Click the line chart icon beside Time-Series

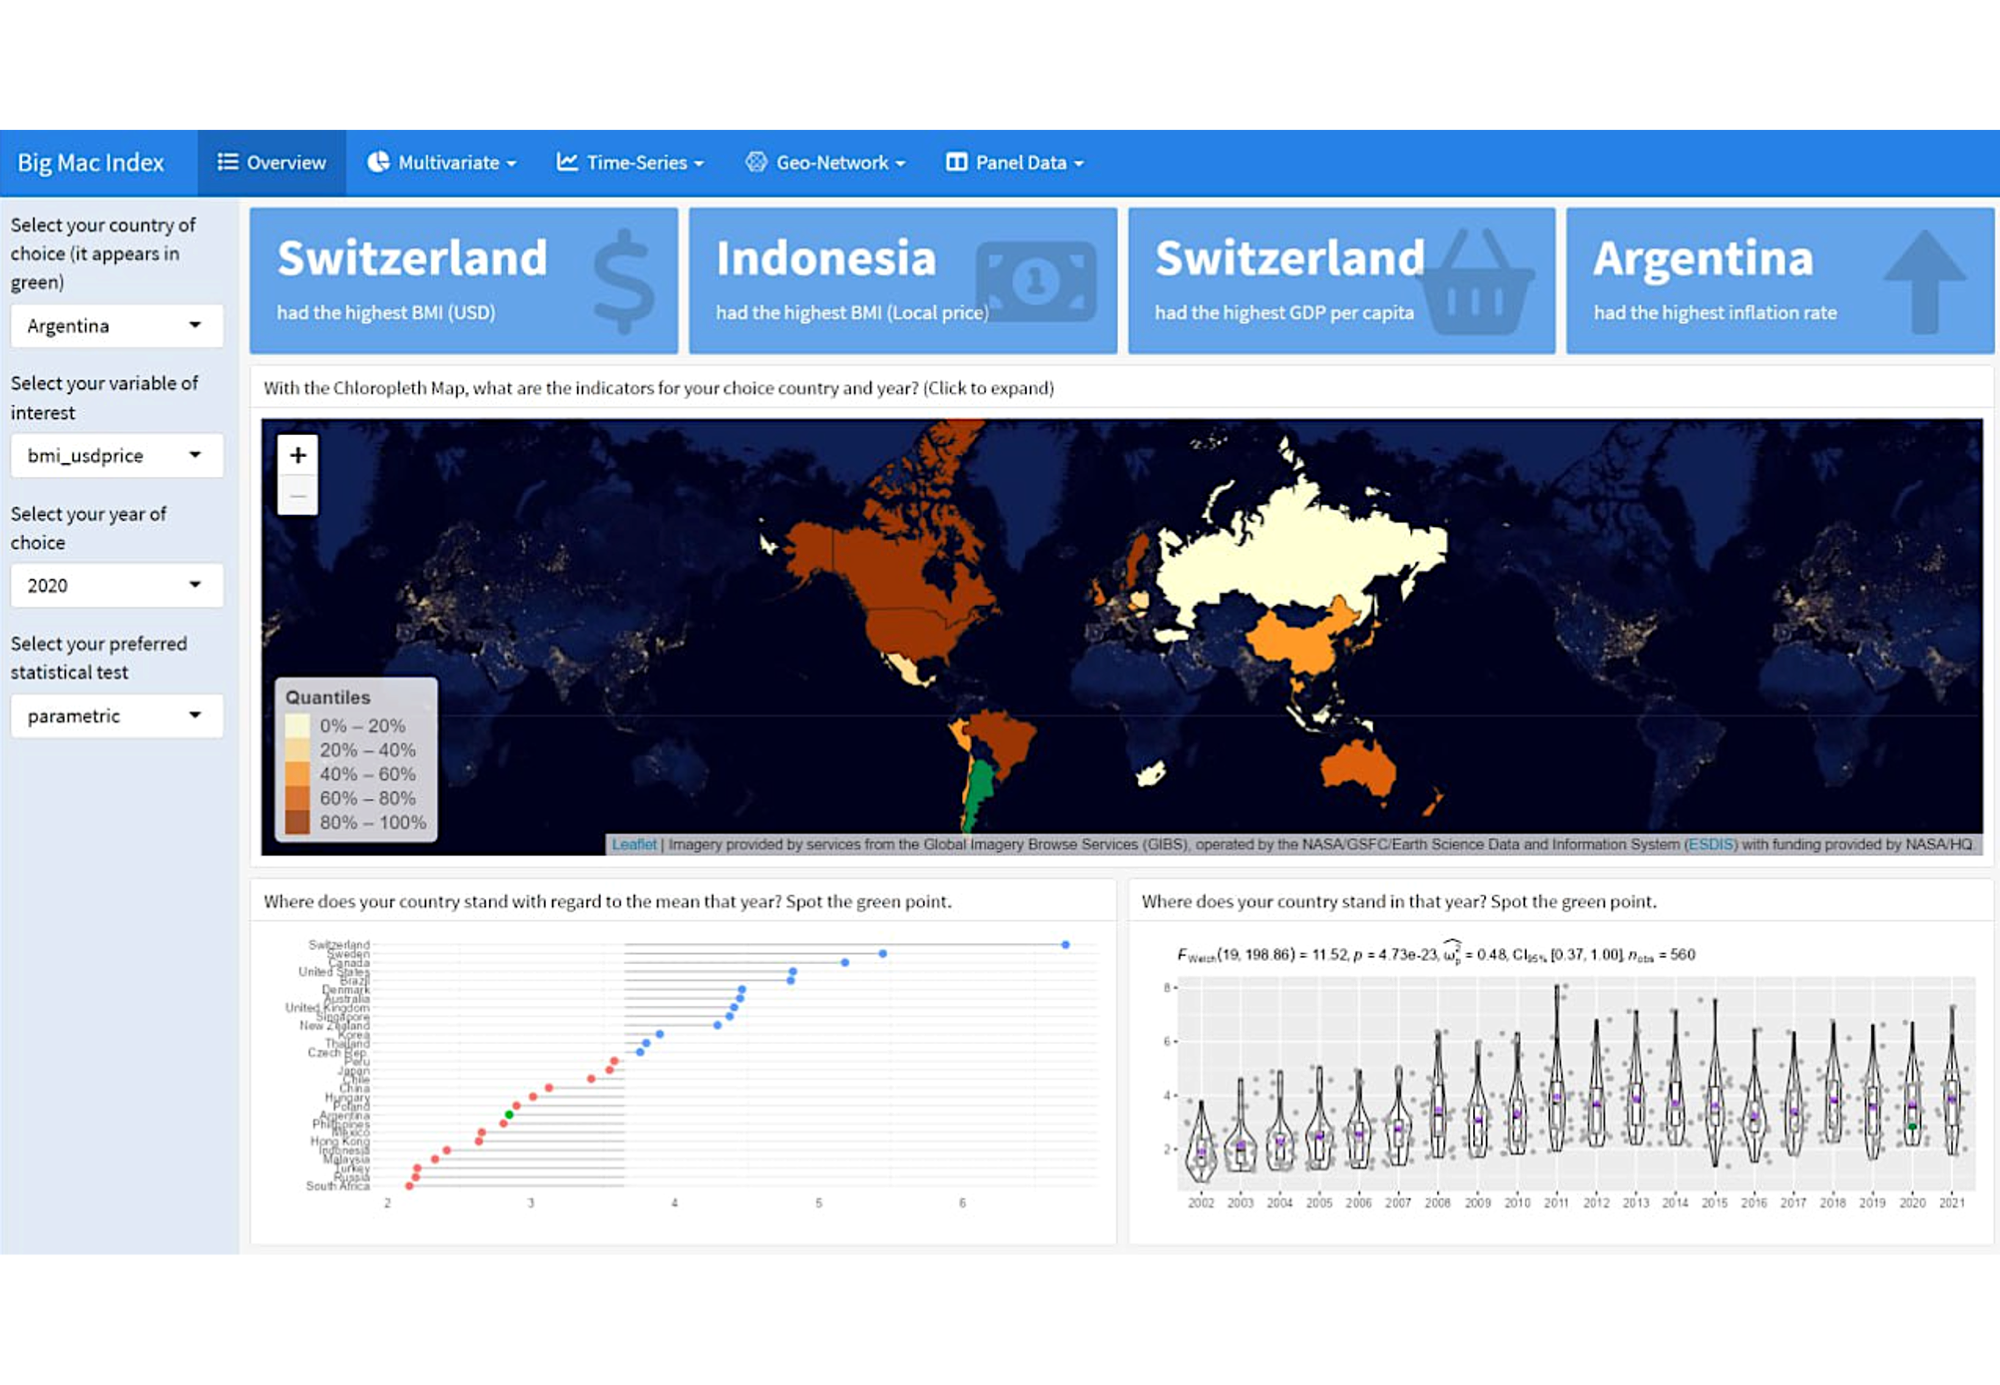(567, 162)
